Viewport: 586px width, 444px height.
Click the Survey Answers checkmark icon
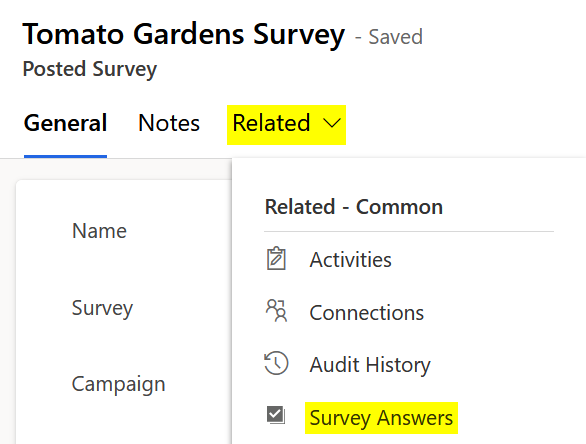coord(276,415)
